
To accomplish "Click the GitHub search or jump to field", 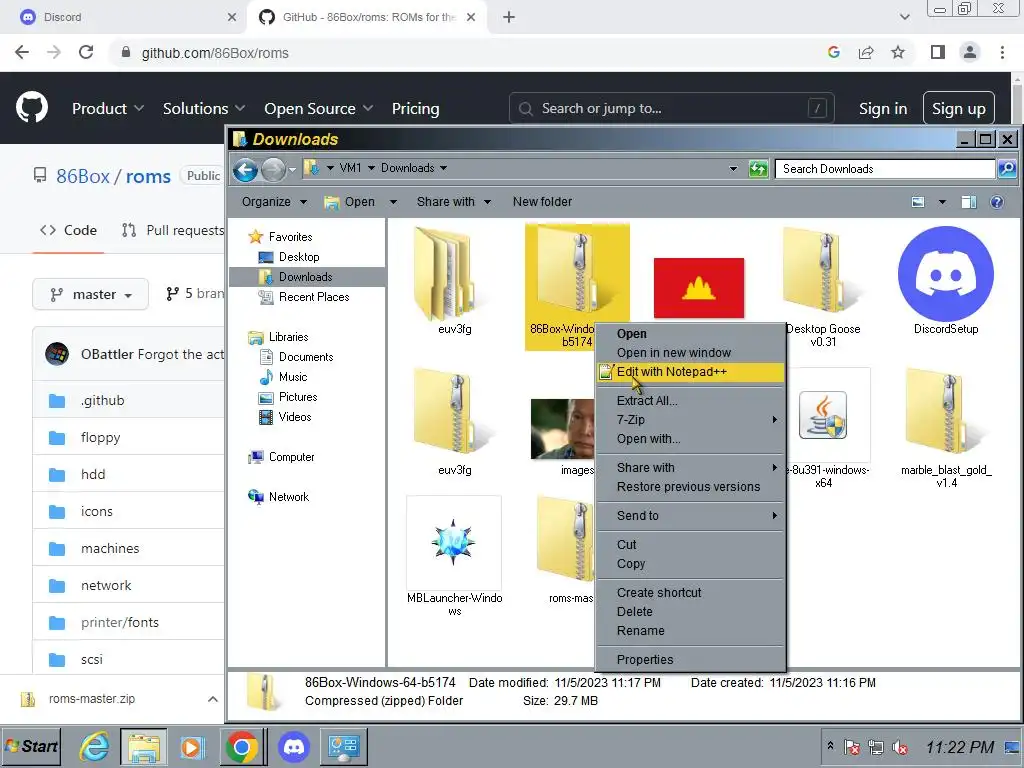I will [x=671, y=108].
